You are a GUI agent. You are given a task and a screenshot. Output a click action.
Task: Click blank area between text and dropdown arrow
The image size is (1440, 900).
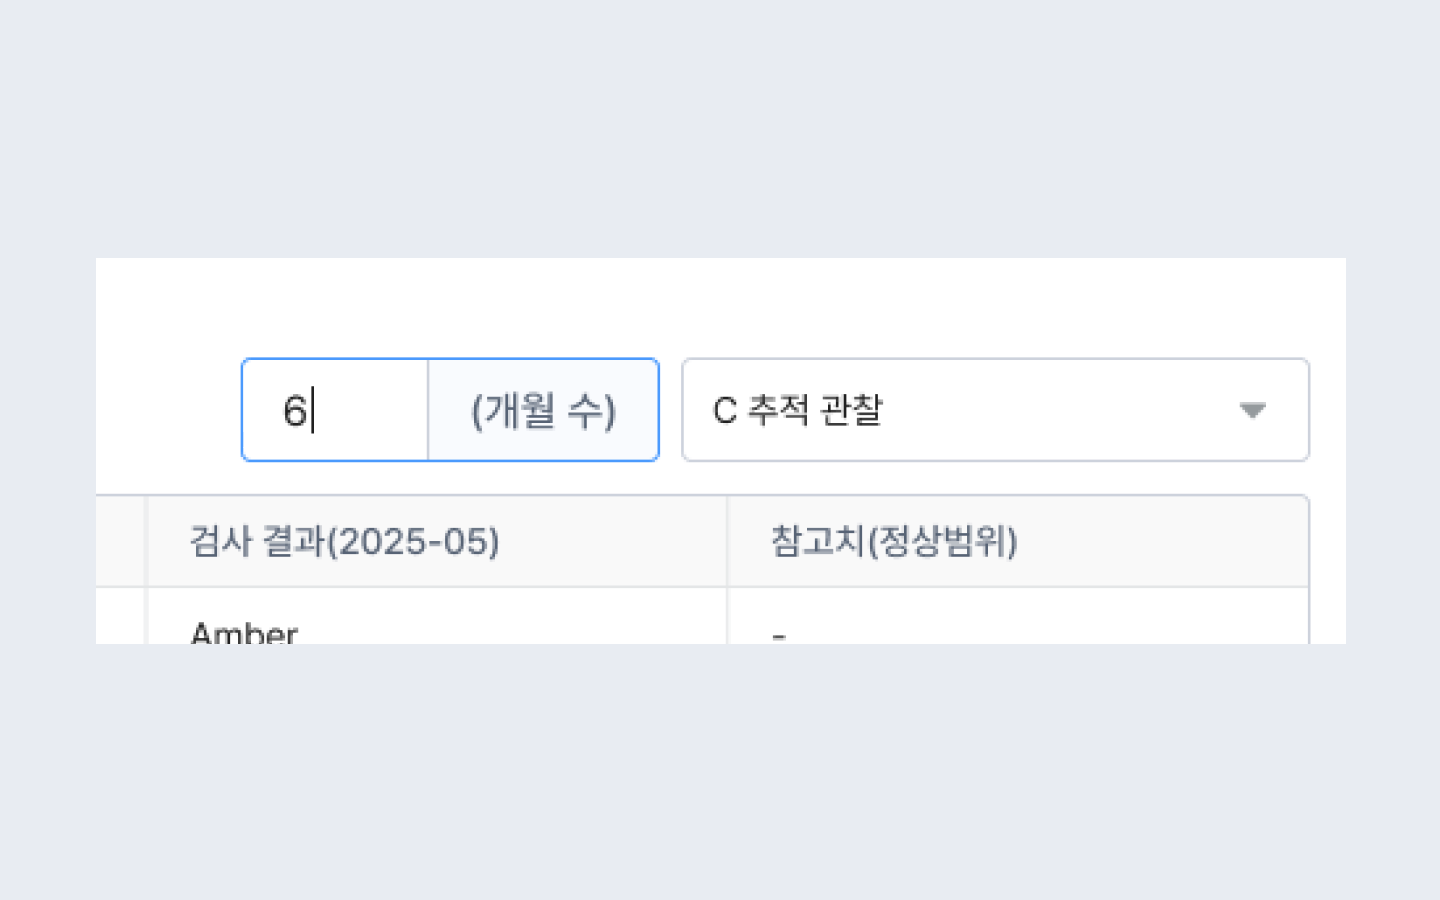click(1060, 410)
